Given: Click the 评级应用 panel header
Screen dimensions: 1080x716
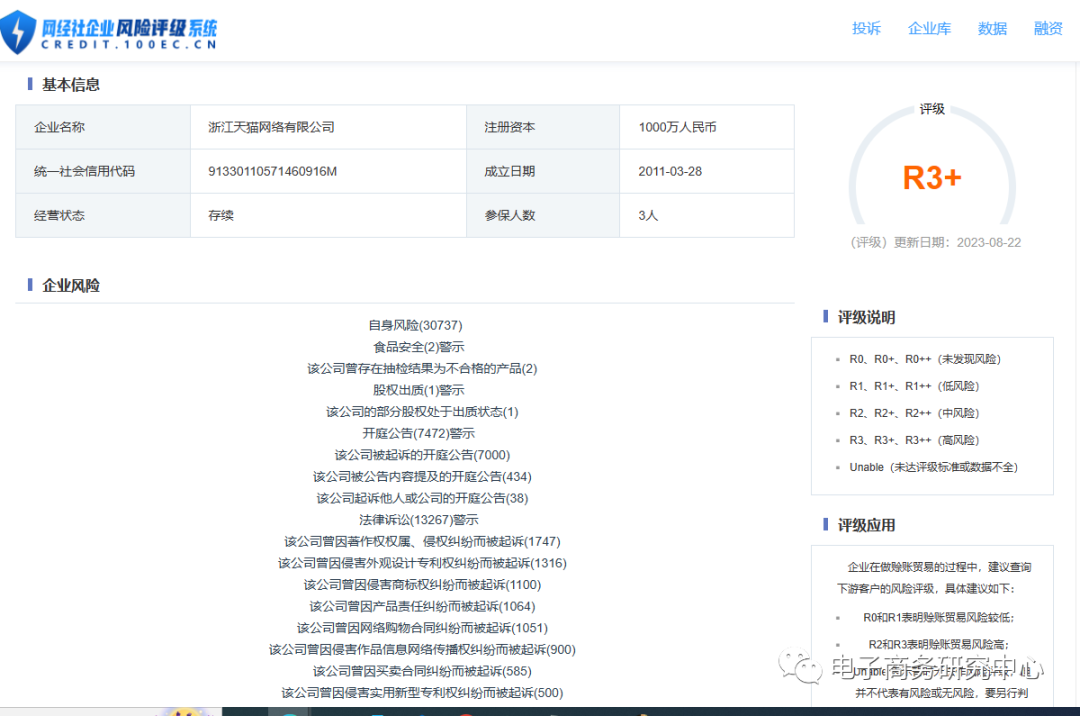Looking at the screenshot, I should [866, 524].
